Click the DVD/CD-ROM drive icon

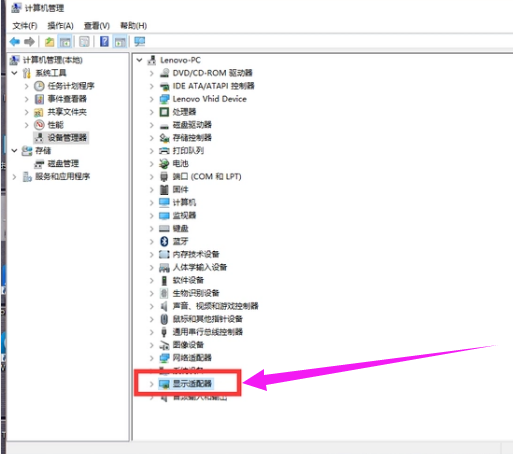tap(164, 73)
